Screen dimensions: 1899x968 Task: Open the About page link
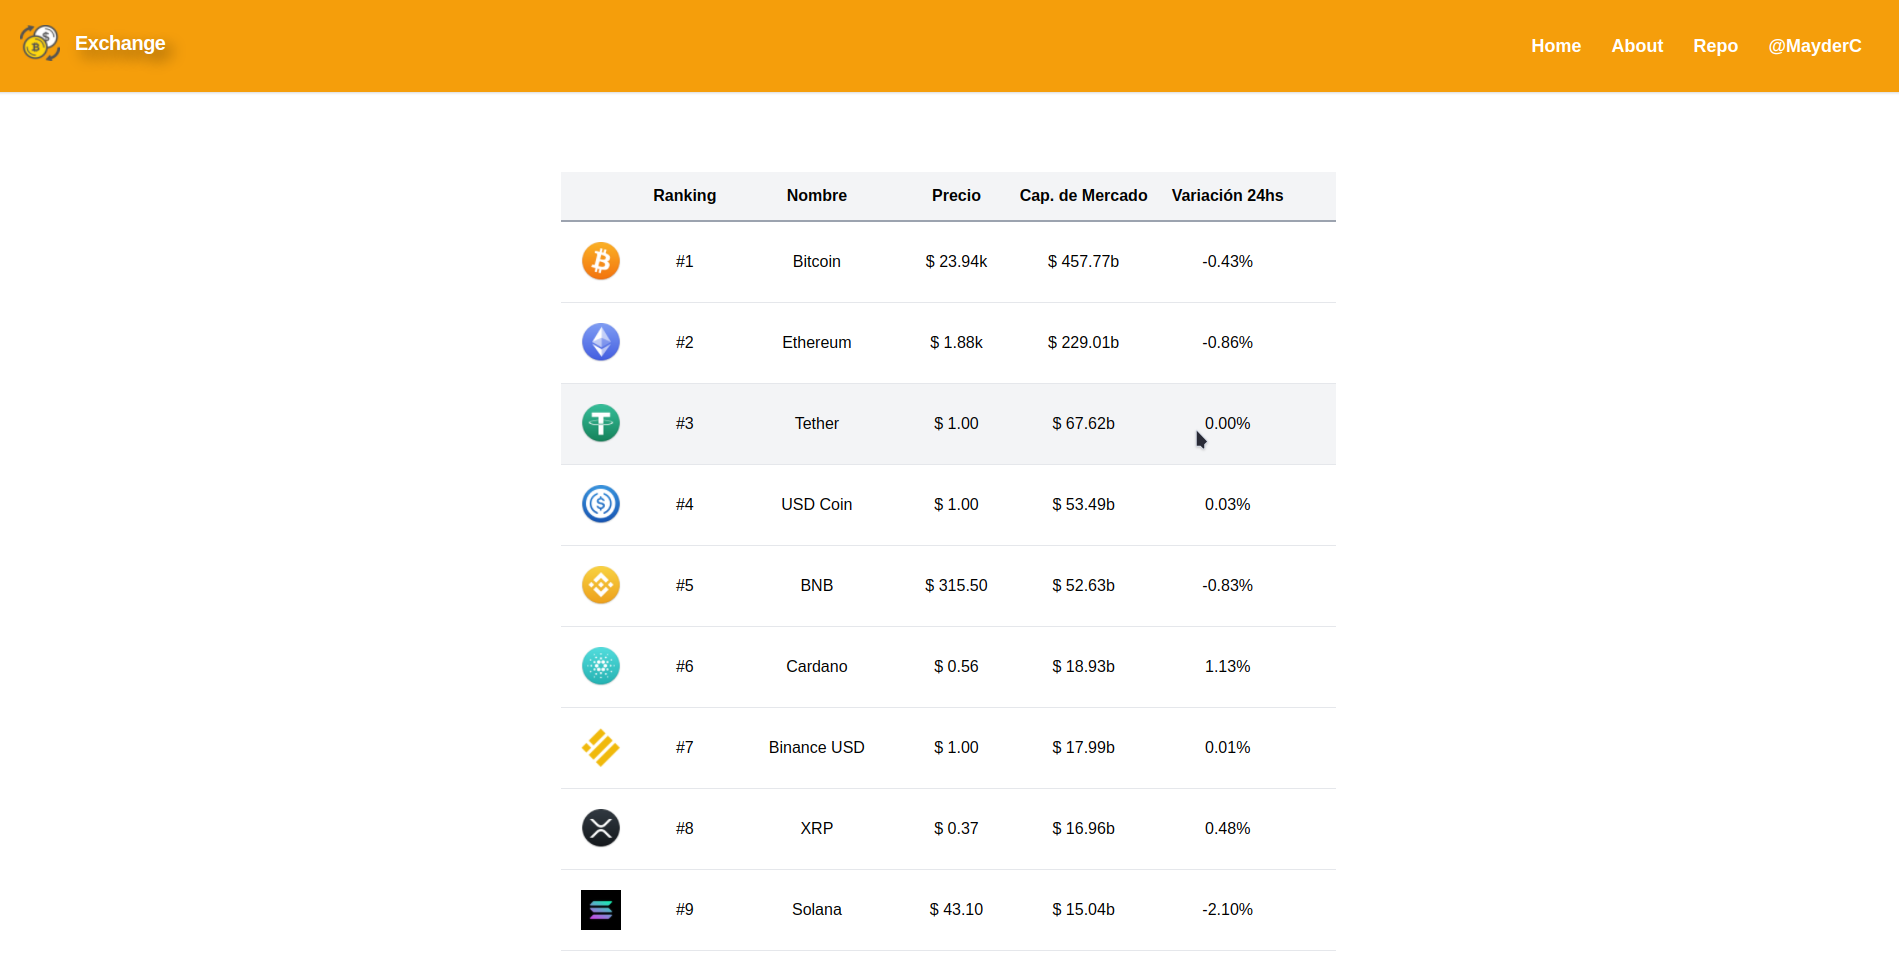[x=1637, y=46]
